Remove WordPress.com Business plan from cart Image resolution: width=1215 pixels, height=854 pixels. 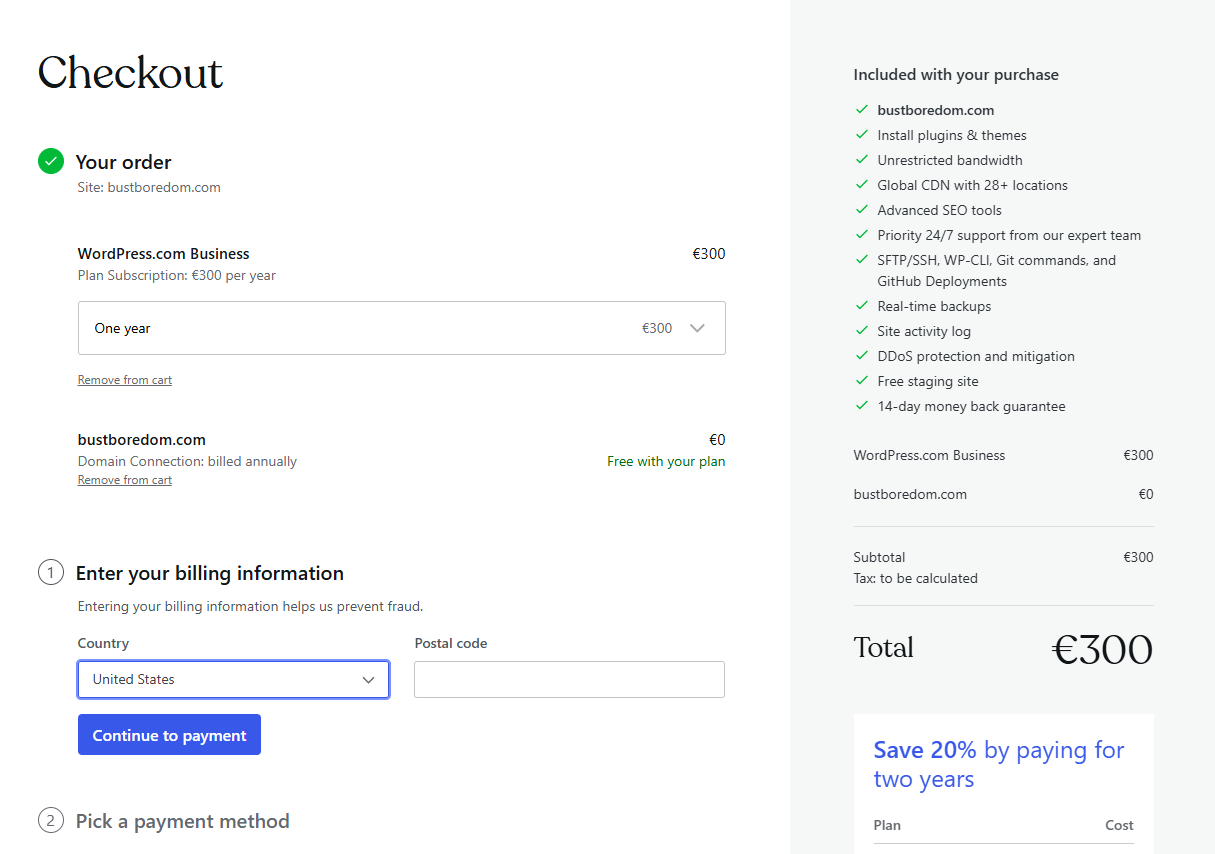[x=125, y=380]
